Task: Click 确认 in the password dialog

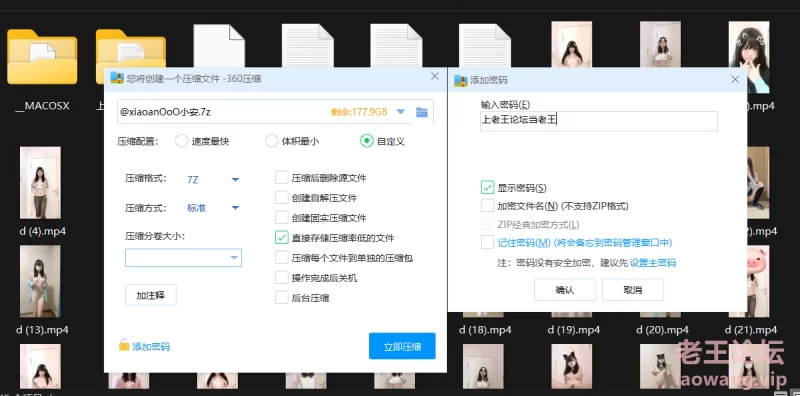Action: [565, 290]
